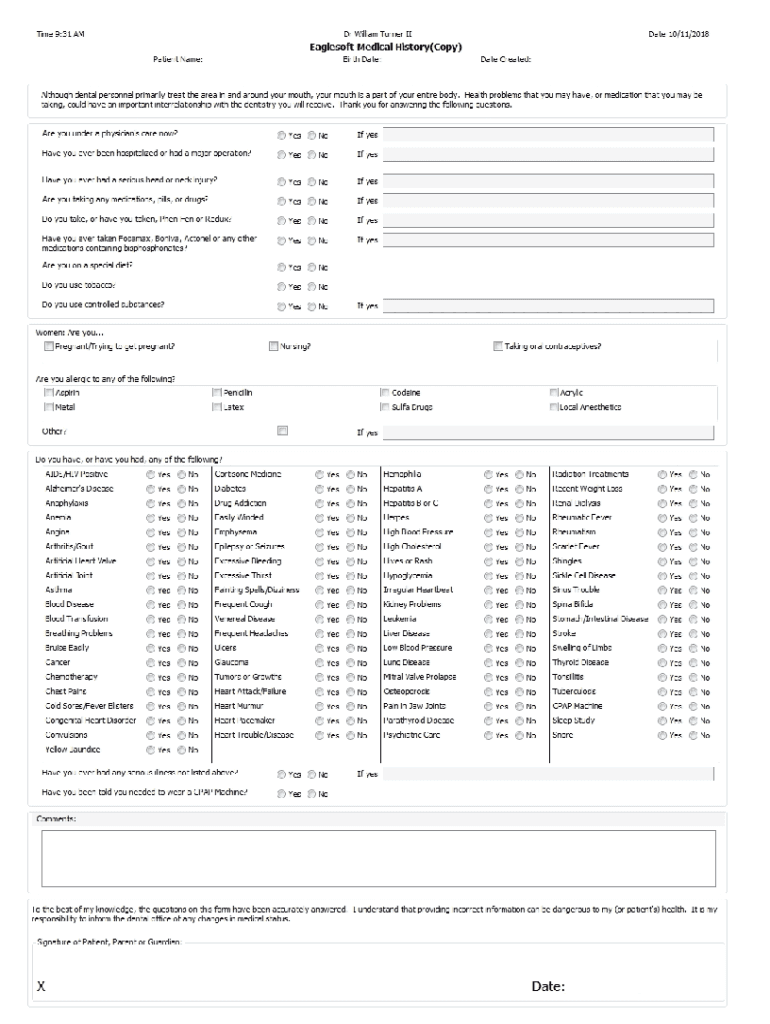Click inside the Comments text box
This screenshot has width=770, height=1024.
(x=378, y=858)
